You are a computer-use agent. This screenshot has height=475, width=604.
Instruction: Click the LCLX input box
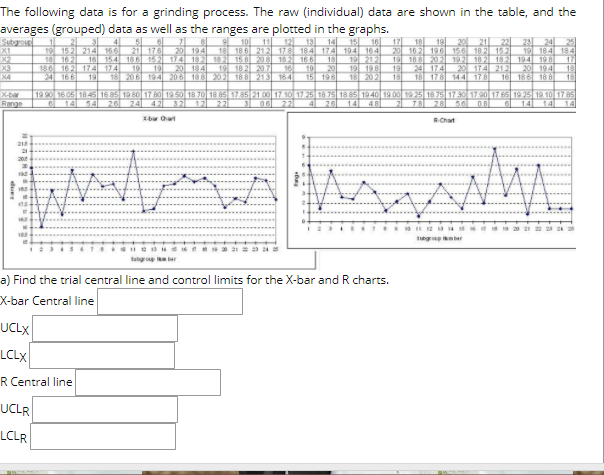pos(102,356)
